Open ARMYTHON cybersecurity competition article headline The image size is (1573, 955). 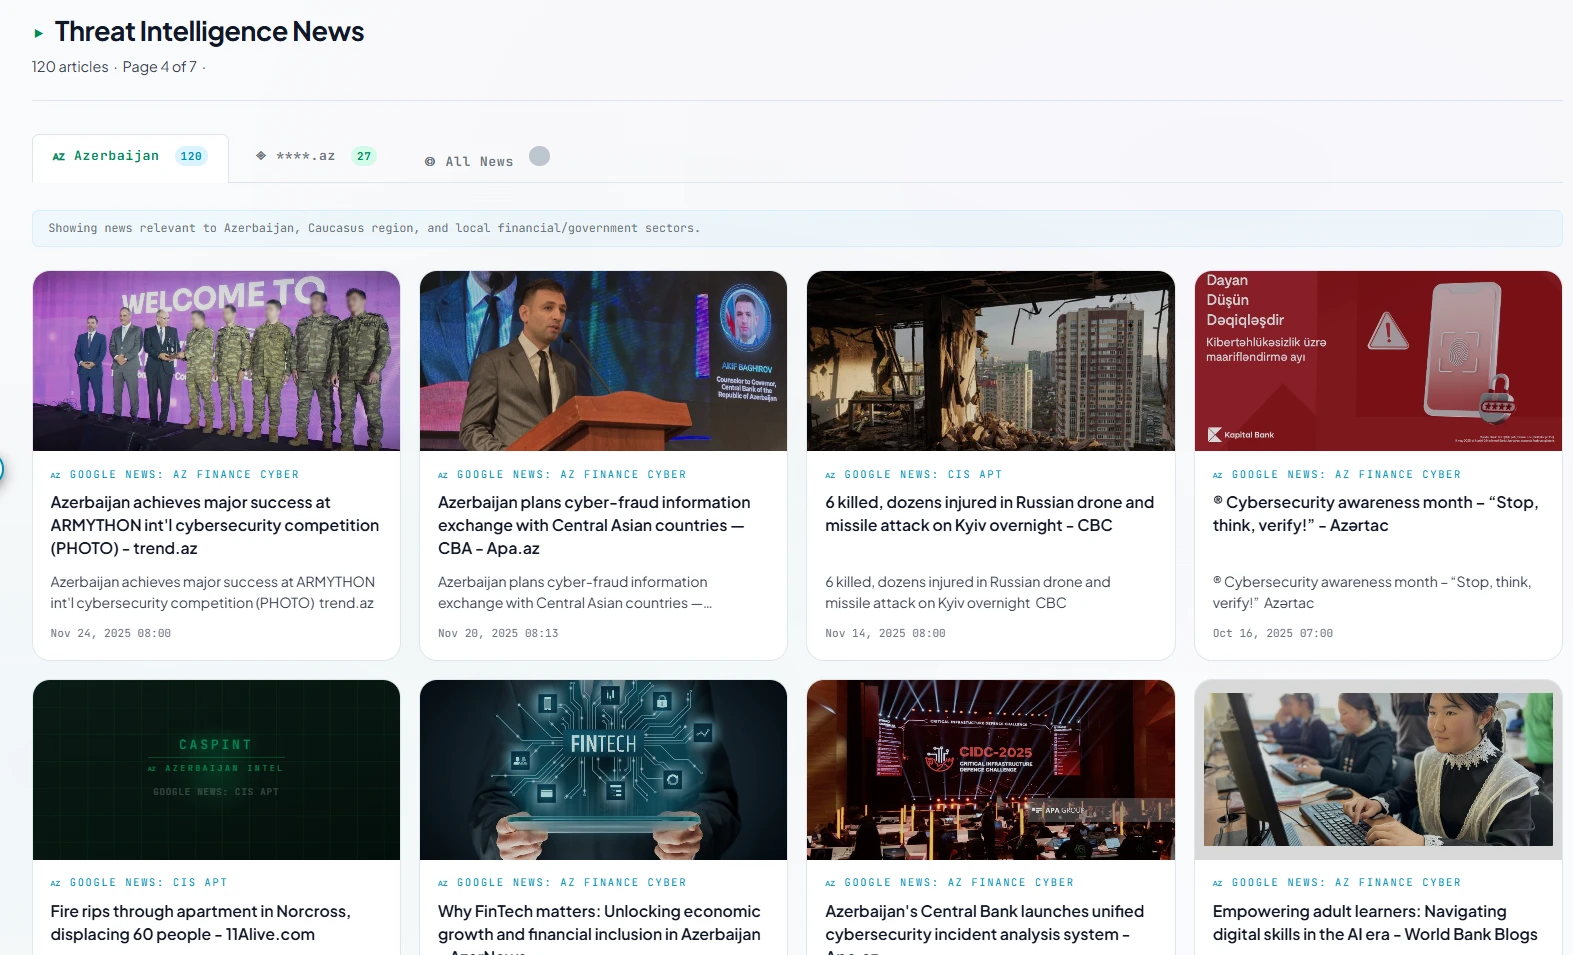[215, 525]
